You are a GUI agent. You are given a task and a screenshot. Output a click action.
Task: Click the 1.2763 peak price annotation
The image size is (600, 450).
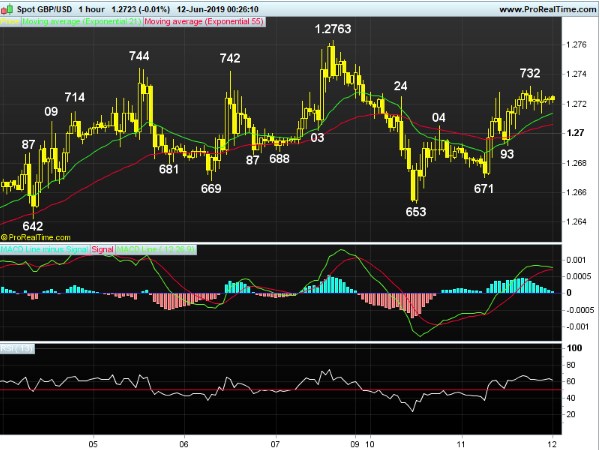tap(333, 30)
